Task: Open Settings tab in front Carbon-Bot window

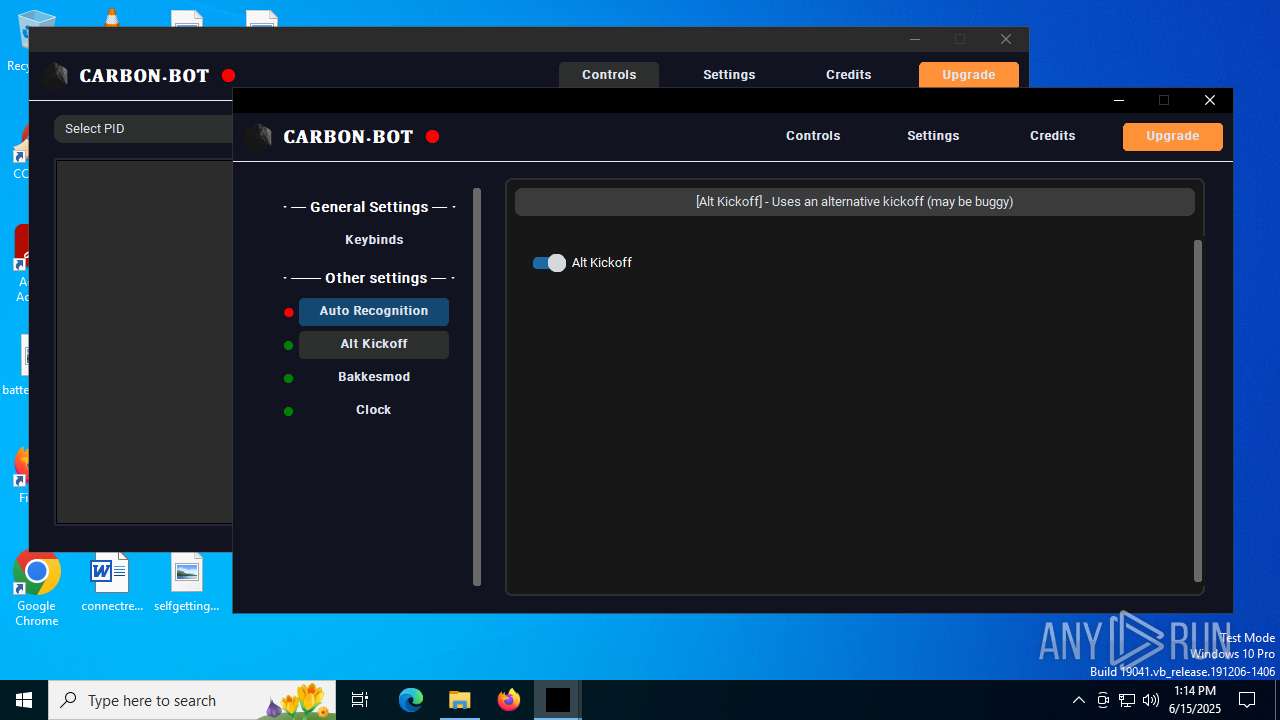Action: (933, 136)
